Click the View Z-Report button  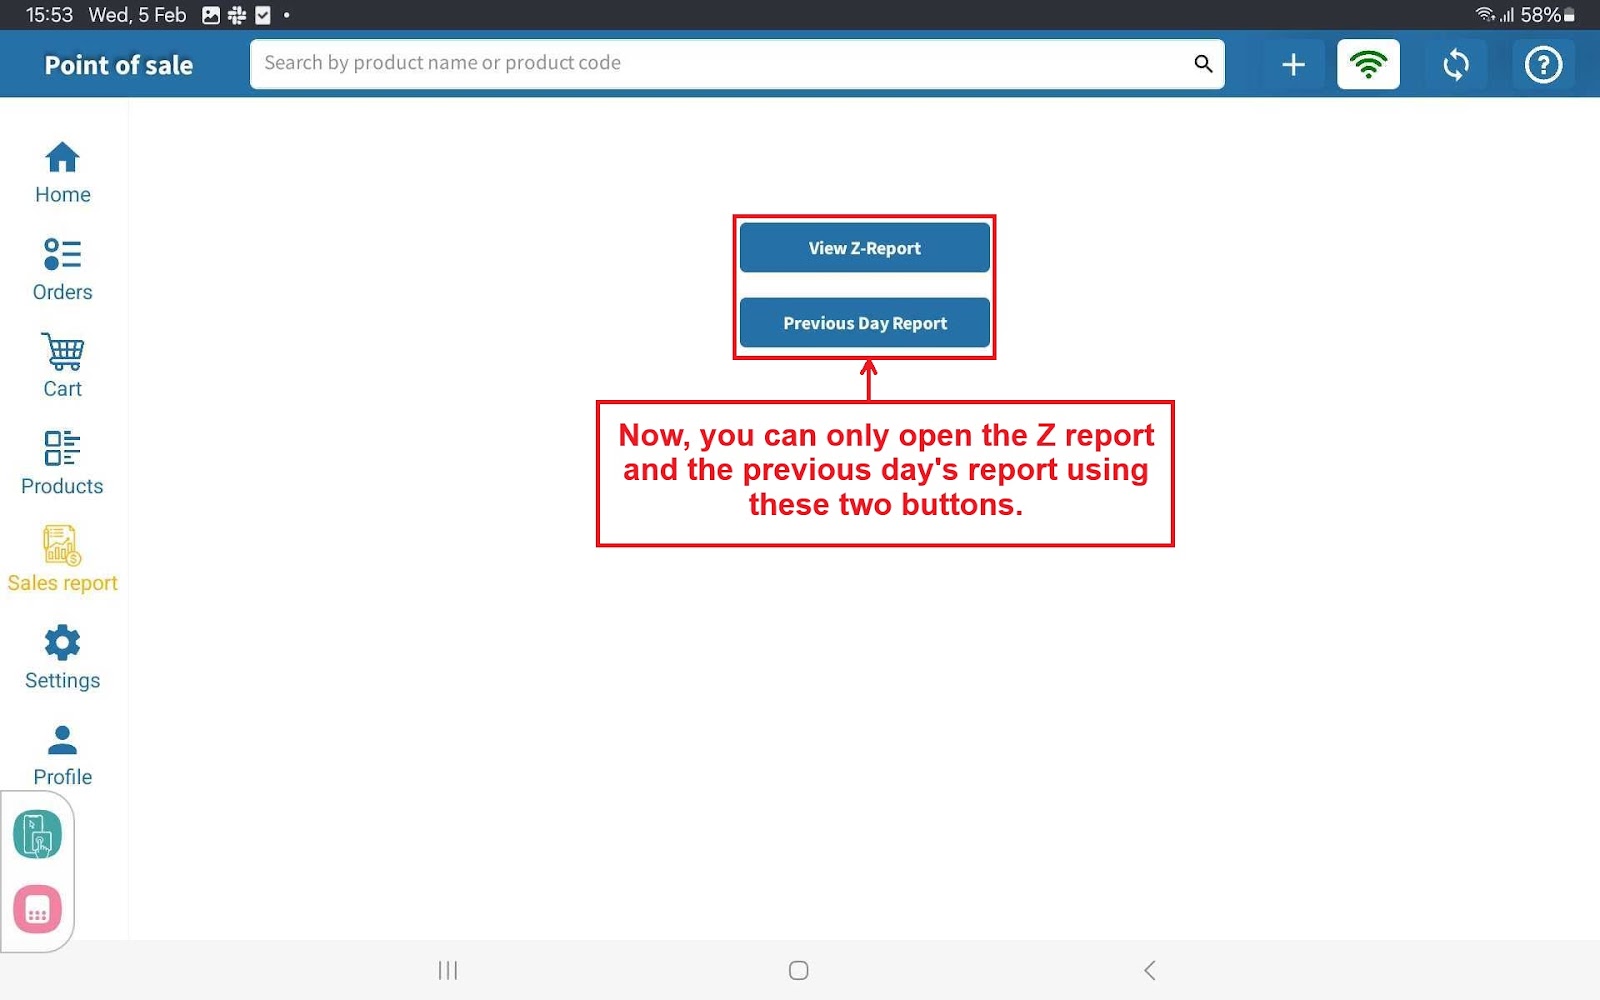click(x=864, y=248)
